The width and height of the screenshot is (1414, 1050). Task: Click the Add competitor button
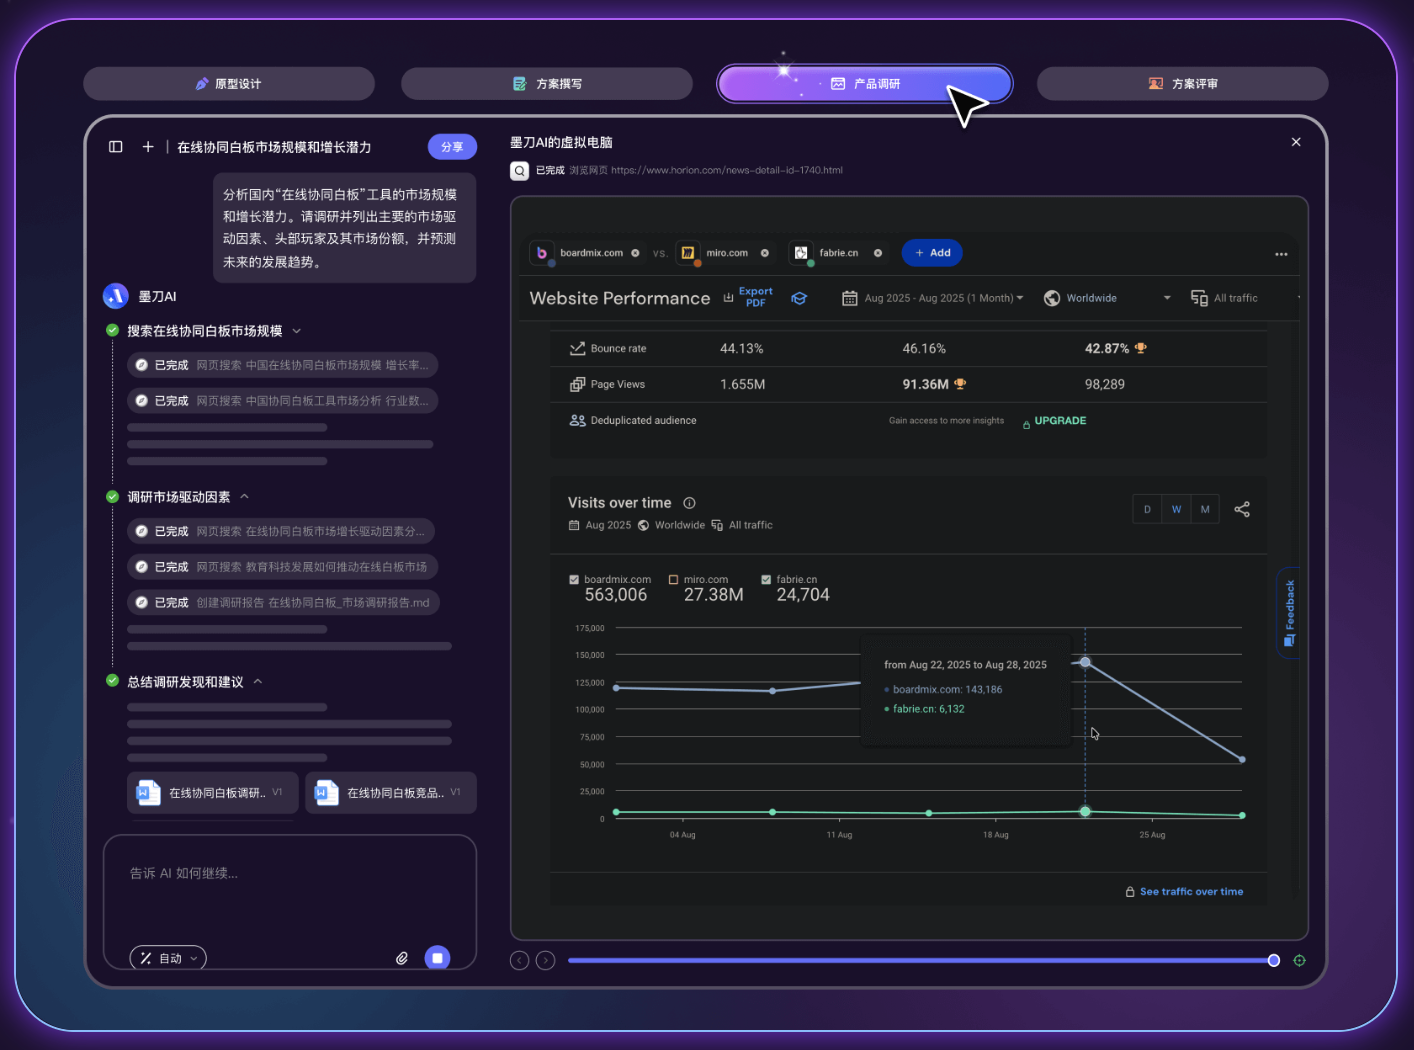[x=932, y=253]
